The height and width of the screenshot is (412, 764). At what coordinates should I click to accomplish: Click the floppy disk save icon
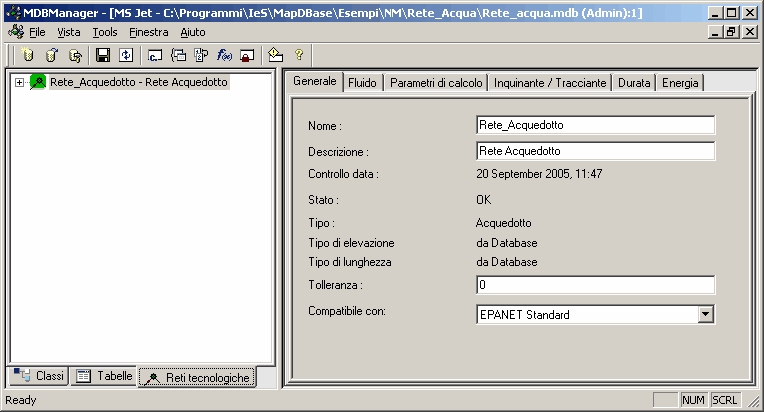click(102, 55)
